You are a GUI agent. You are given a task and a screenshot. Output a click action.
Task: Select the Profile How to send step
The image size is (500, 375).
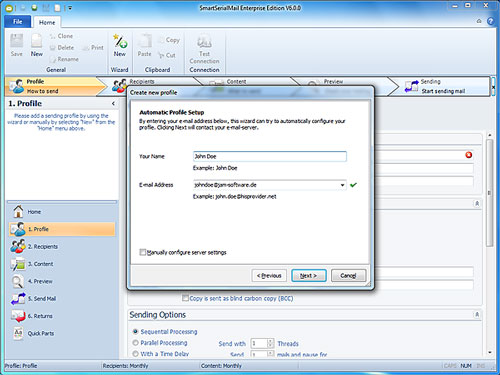click(x=55, y=86)
